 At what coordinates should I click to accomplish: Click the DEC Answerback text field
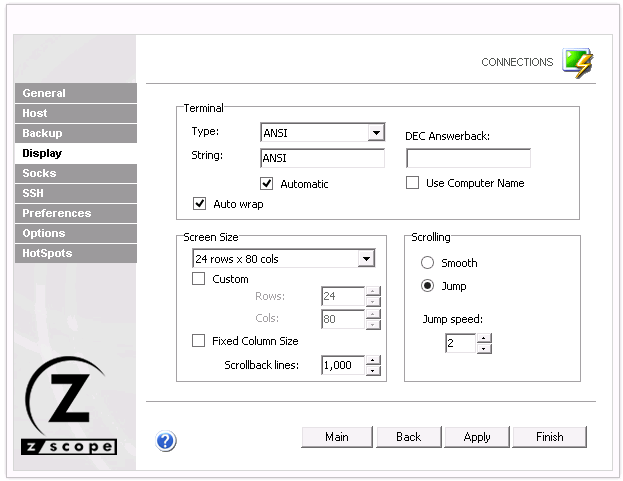click(x=468, y=158)
